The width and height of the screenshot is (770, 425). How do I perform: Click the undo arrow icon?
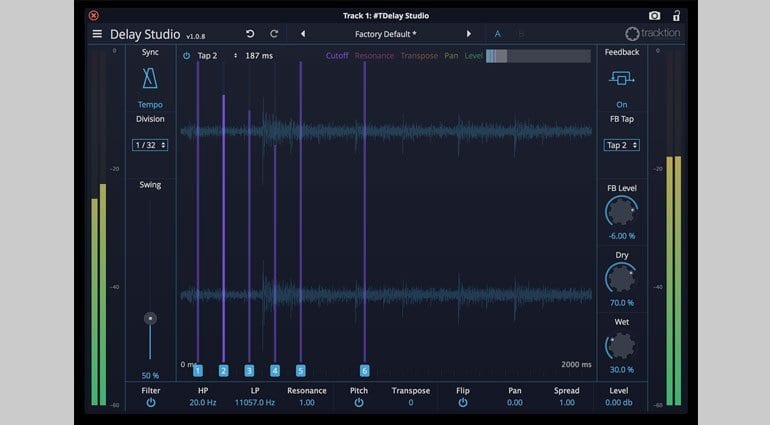(250, 34)
